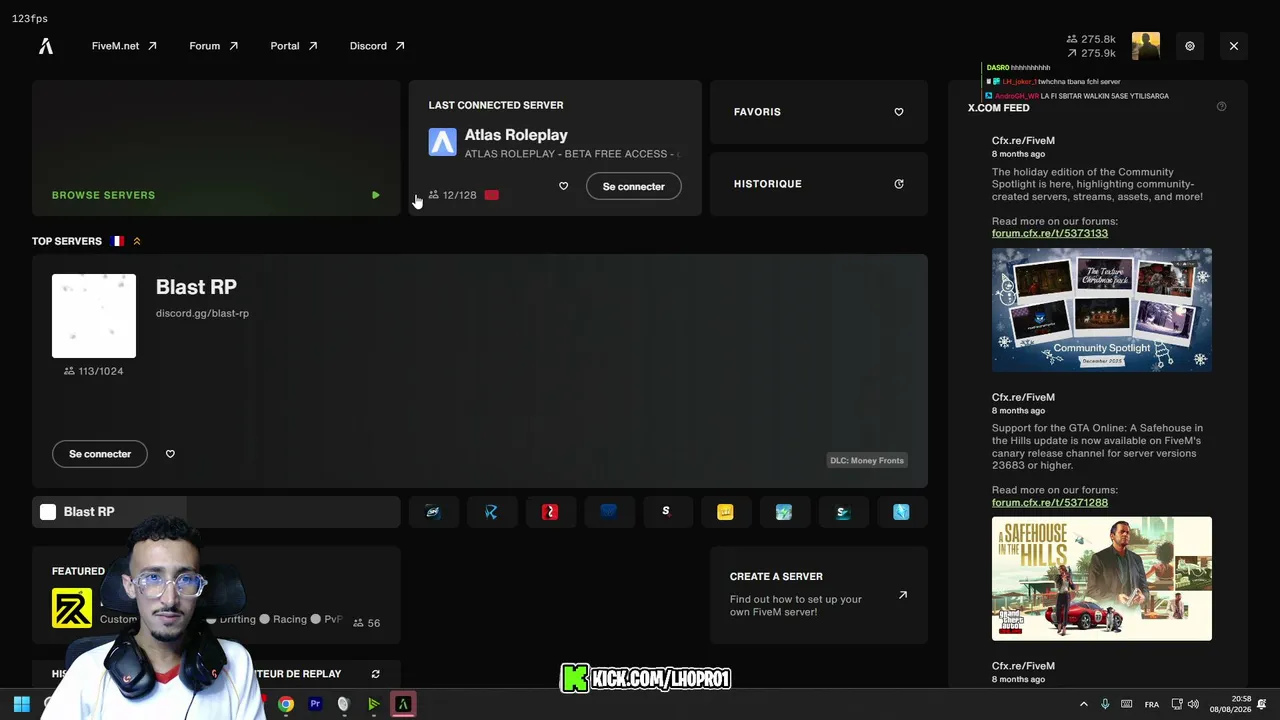Click the French flag next to Top Servers
The height and width of the screenshot is (720, 1280).
click(118, 241)
